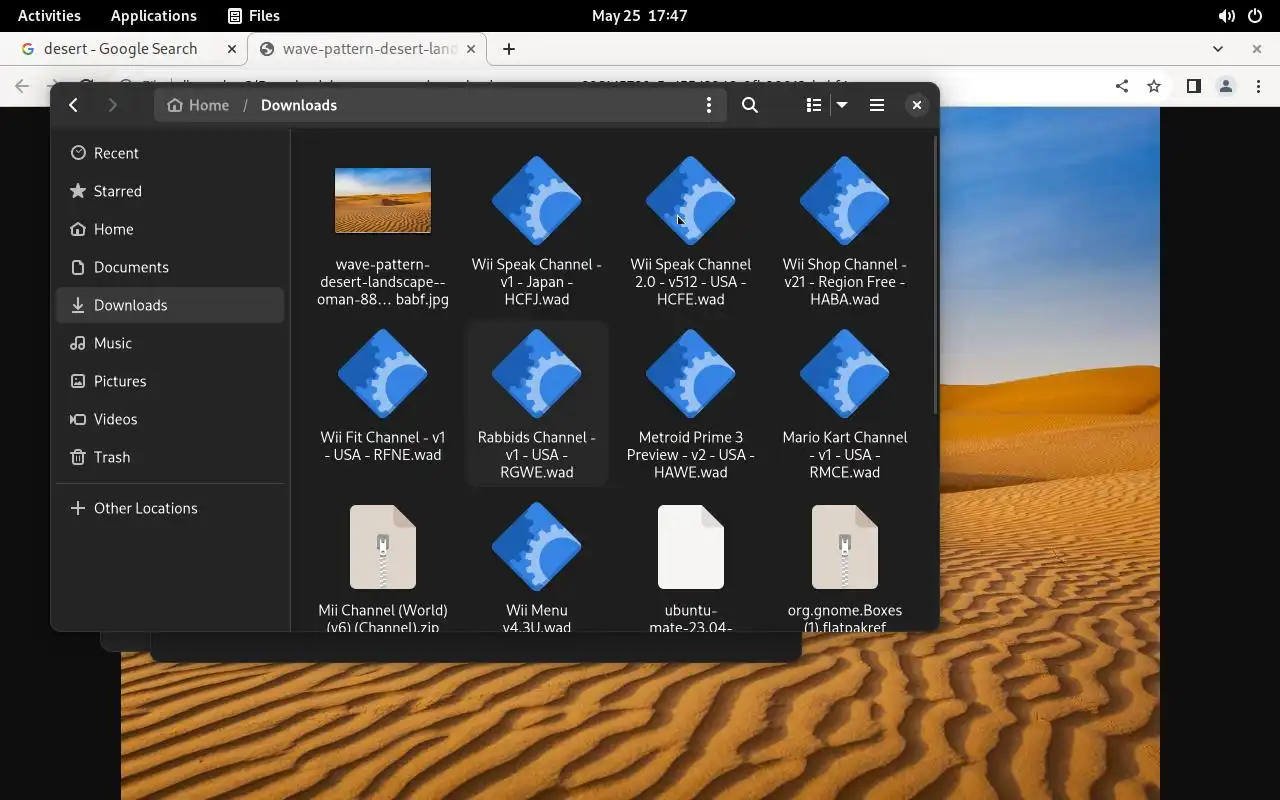The width and height of the screenshot is (1280, 800).
Task: Select Wii Speak Channel 2.0 USA file icon
Action: [691, 200]
